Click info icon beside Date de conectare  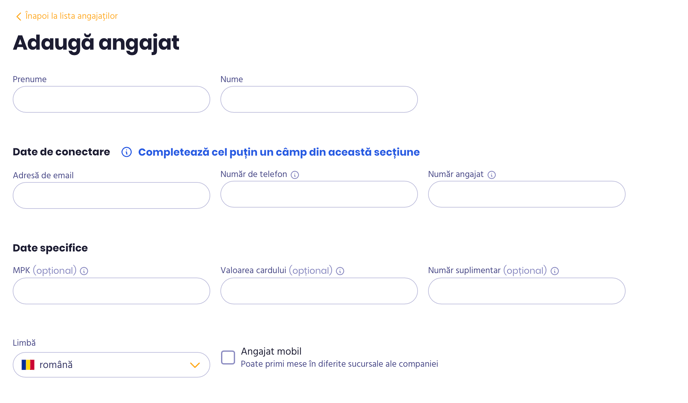point(127,152)
